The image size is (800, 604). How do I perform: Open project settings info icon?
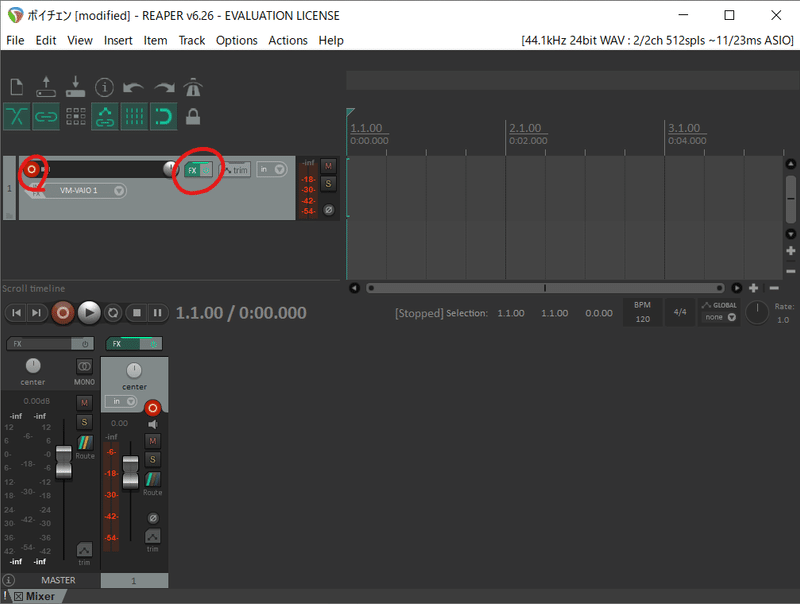[x=105, y=87]
